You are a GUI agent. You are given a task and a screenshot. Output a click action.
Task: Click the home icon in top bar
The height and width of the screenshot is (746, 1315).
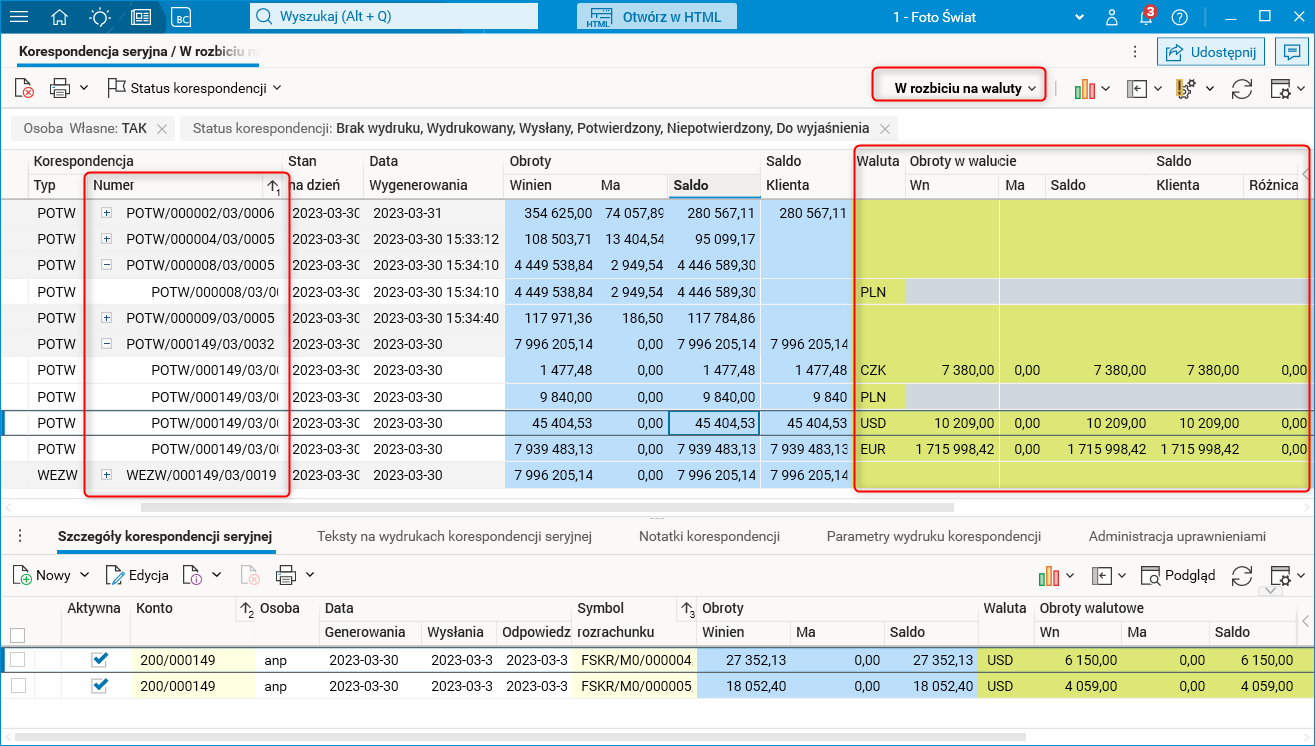pyautogui.click(x=60, y=17)
